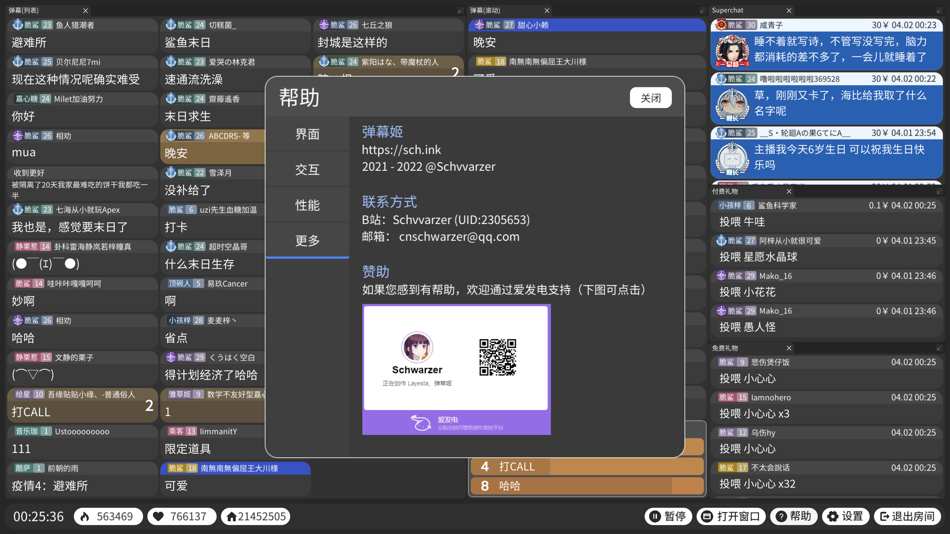Maximize the 付费礼物 panel

pyautogui.click(x=939, y=192)
